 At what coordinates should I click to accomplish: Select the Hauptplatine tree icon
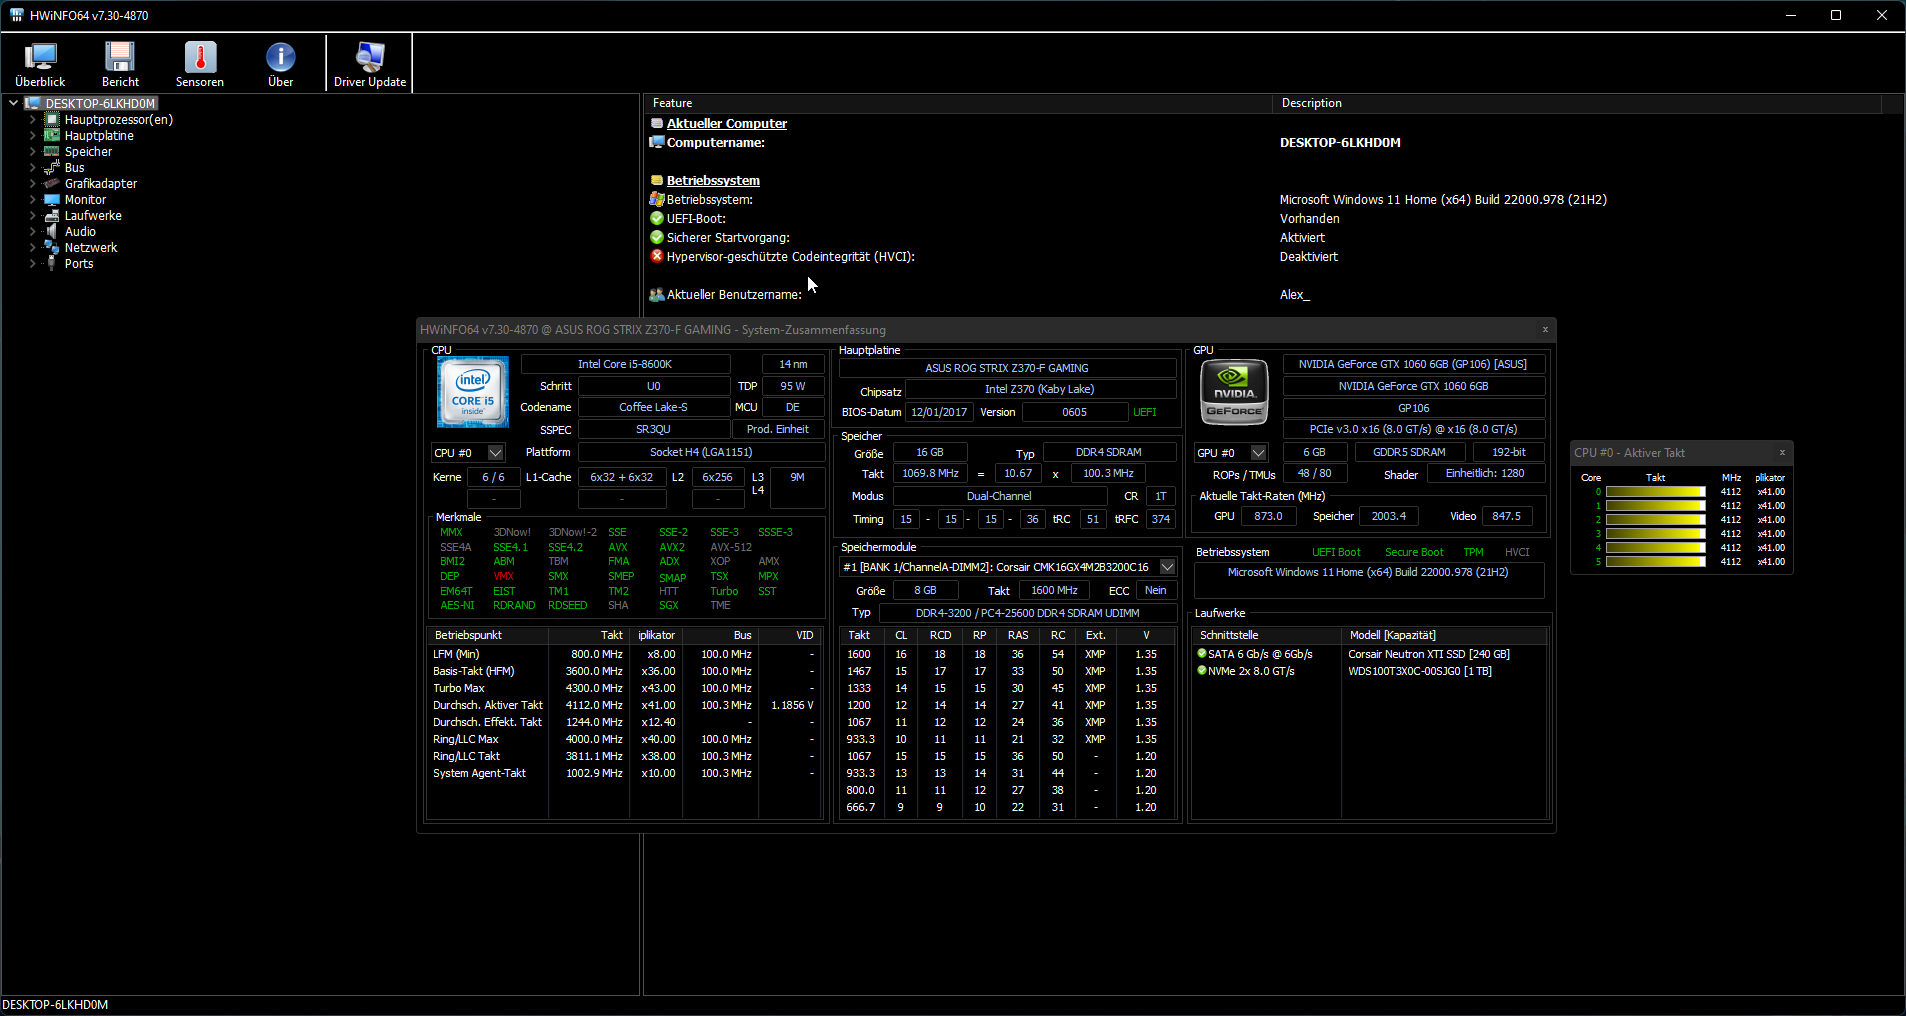[x=52, y=135]
